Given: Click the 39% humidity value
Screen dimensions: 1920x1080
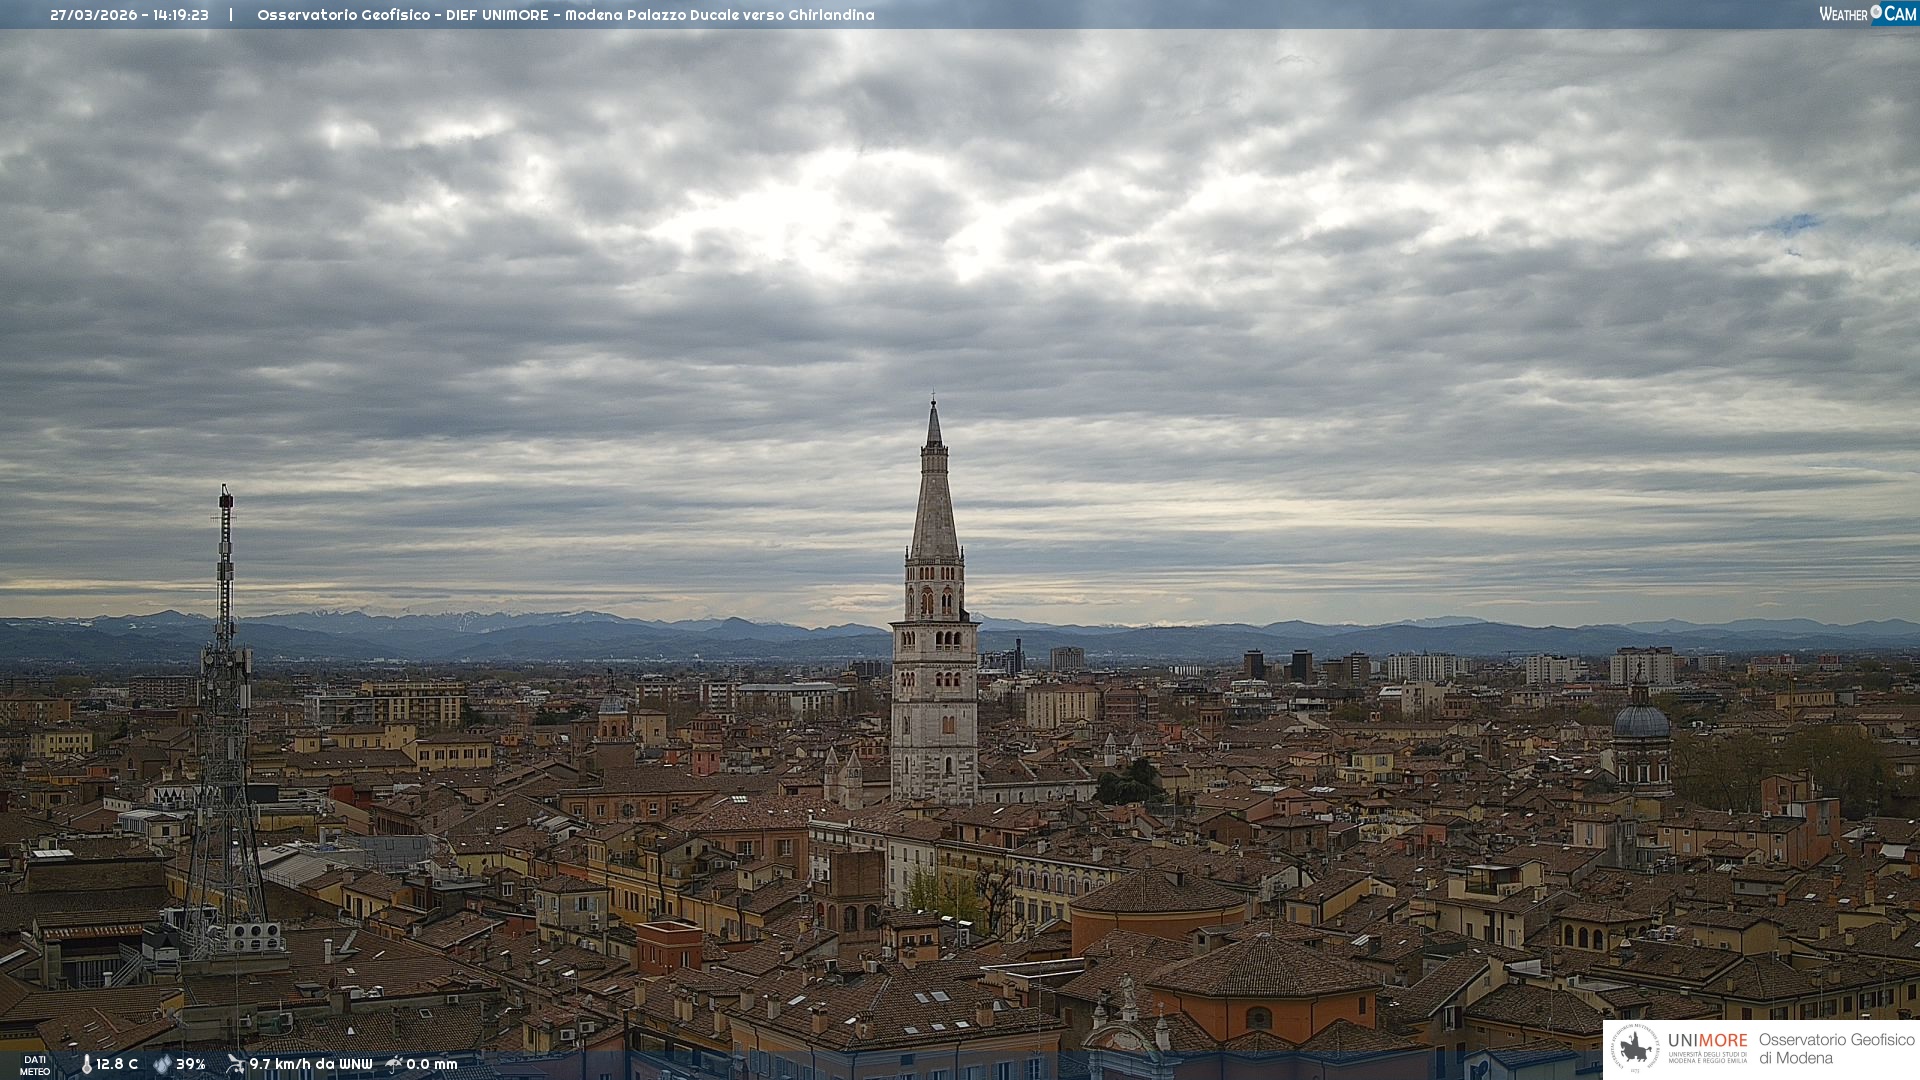Looking at the screenshot, I should point(191,1064).
